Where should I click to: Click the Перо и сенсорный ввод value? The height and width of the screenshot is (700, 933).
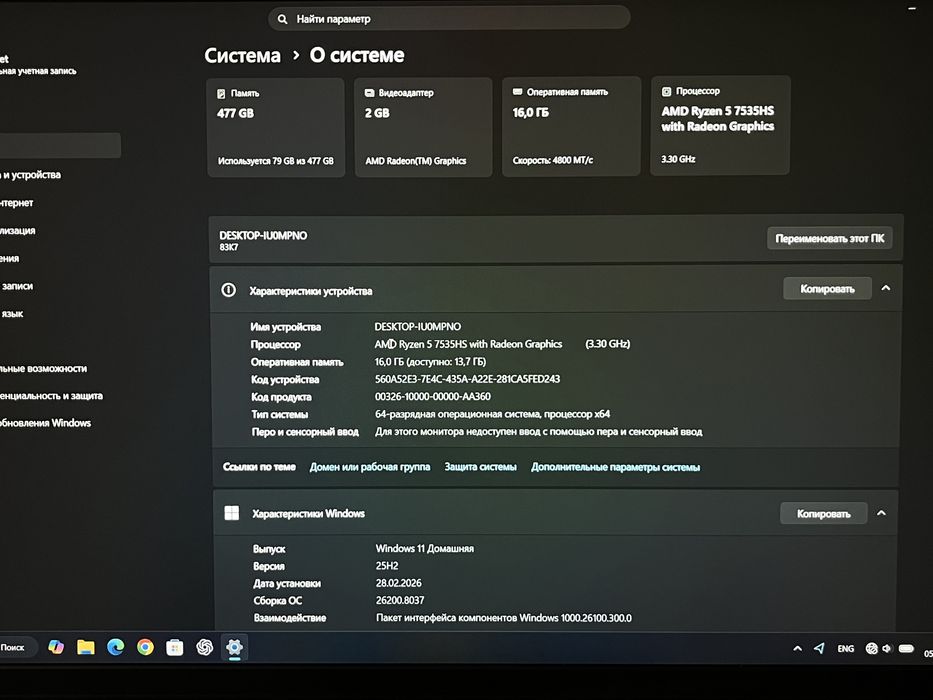coord(538,432)
